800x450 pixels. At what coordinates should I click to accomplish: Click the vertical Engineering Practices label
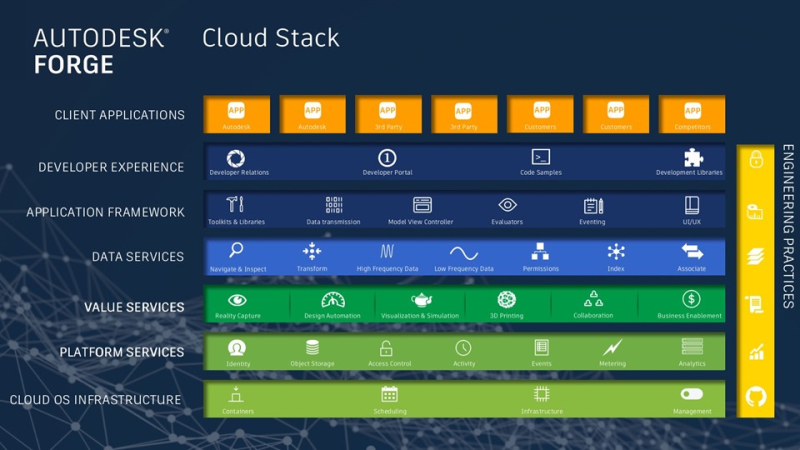point(788,227)
